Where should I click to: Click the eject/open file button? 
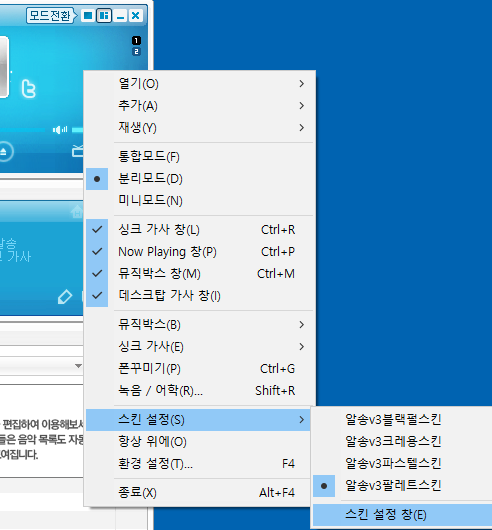tap(4, 151)
